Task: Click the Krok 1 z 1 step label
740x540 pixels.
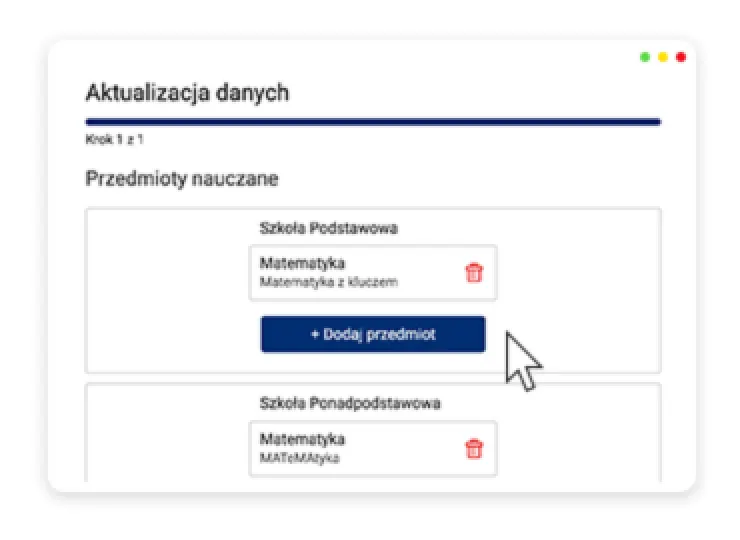Action: coord(114,139)
